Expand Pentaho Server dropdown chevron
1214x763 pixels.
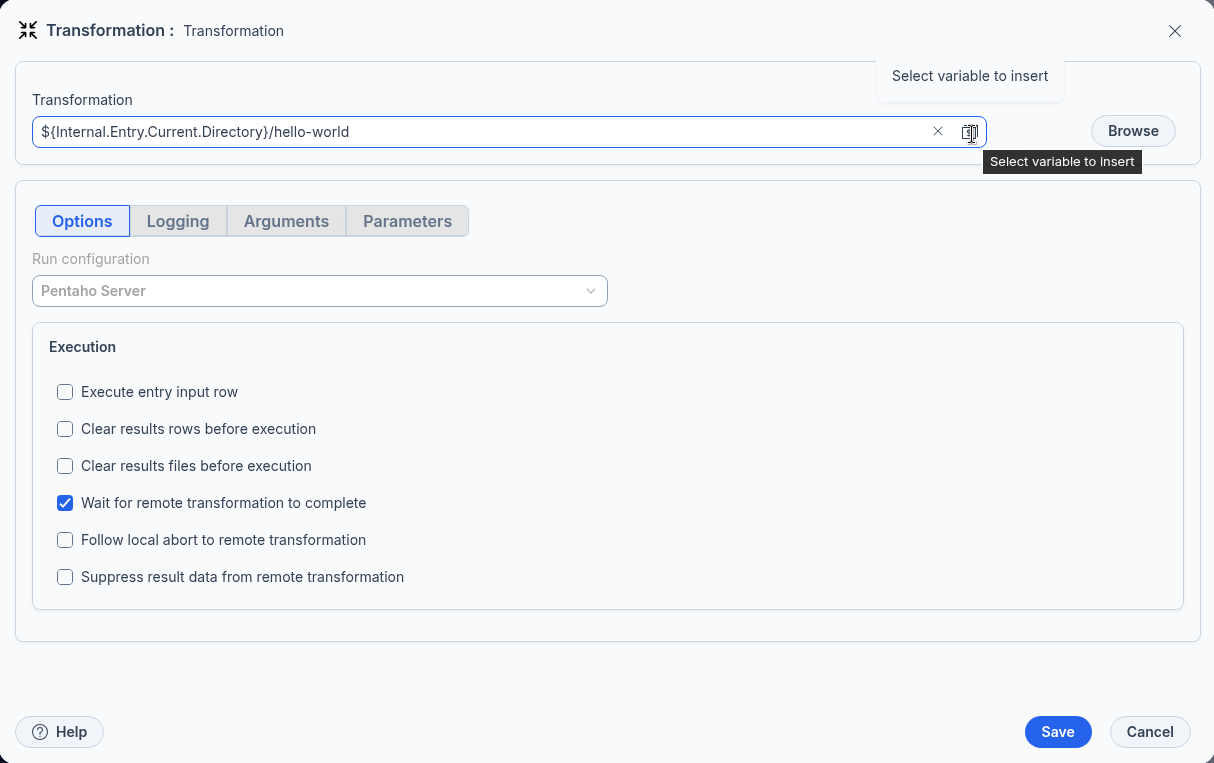tap(591, 291)
